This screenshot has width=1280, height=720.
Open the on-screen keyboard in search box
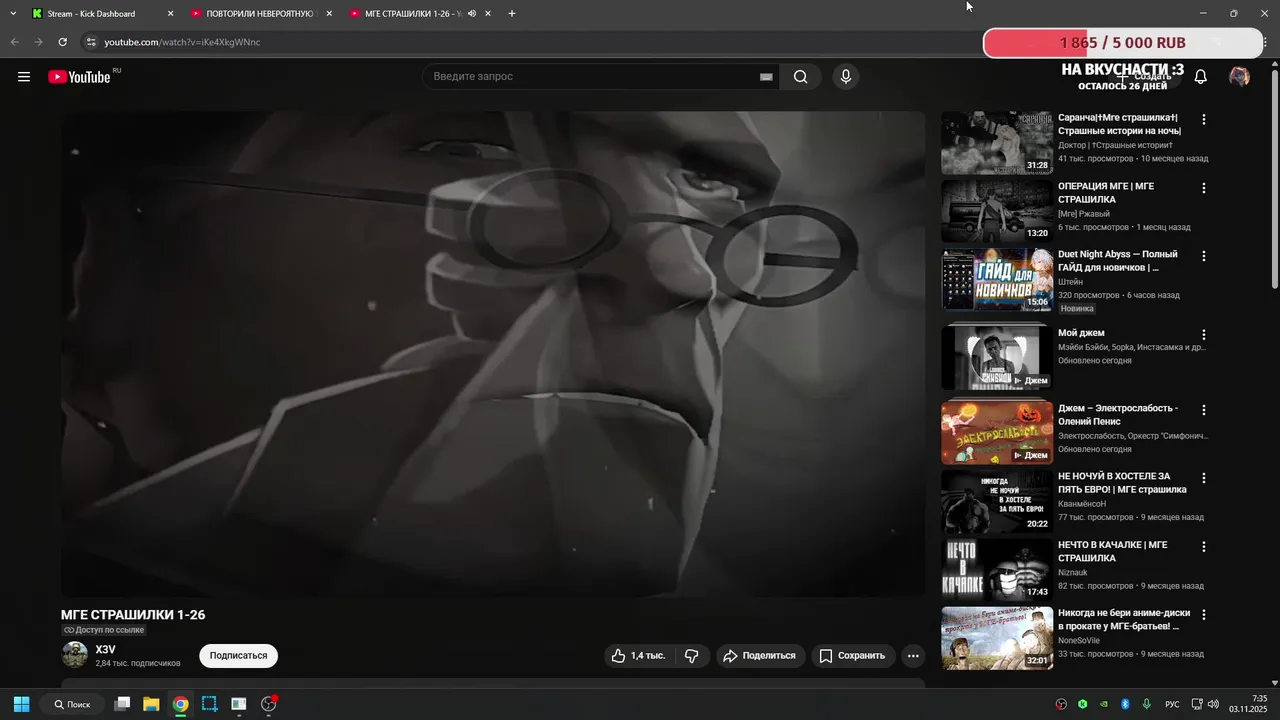click(766, 77)
